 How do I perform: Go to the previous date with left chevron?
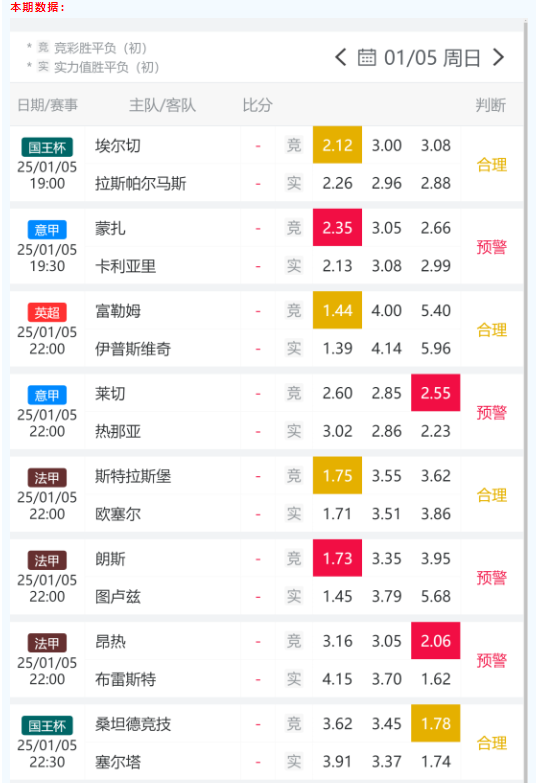point(341,57)
